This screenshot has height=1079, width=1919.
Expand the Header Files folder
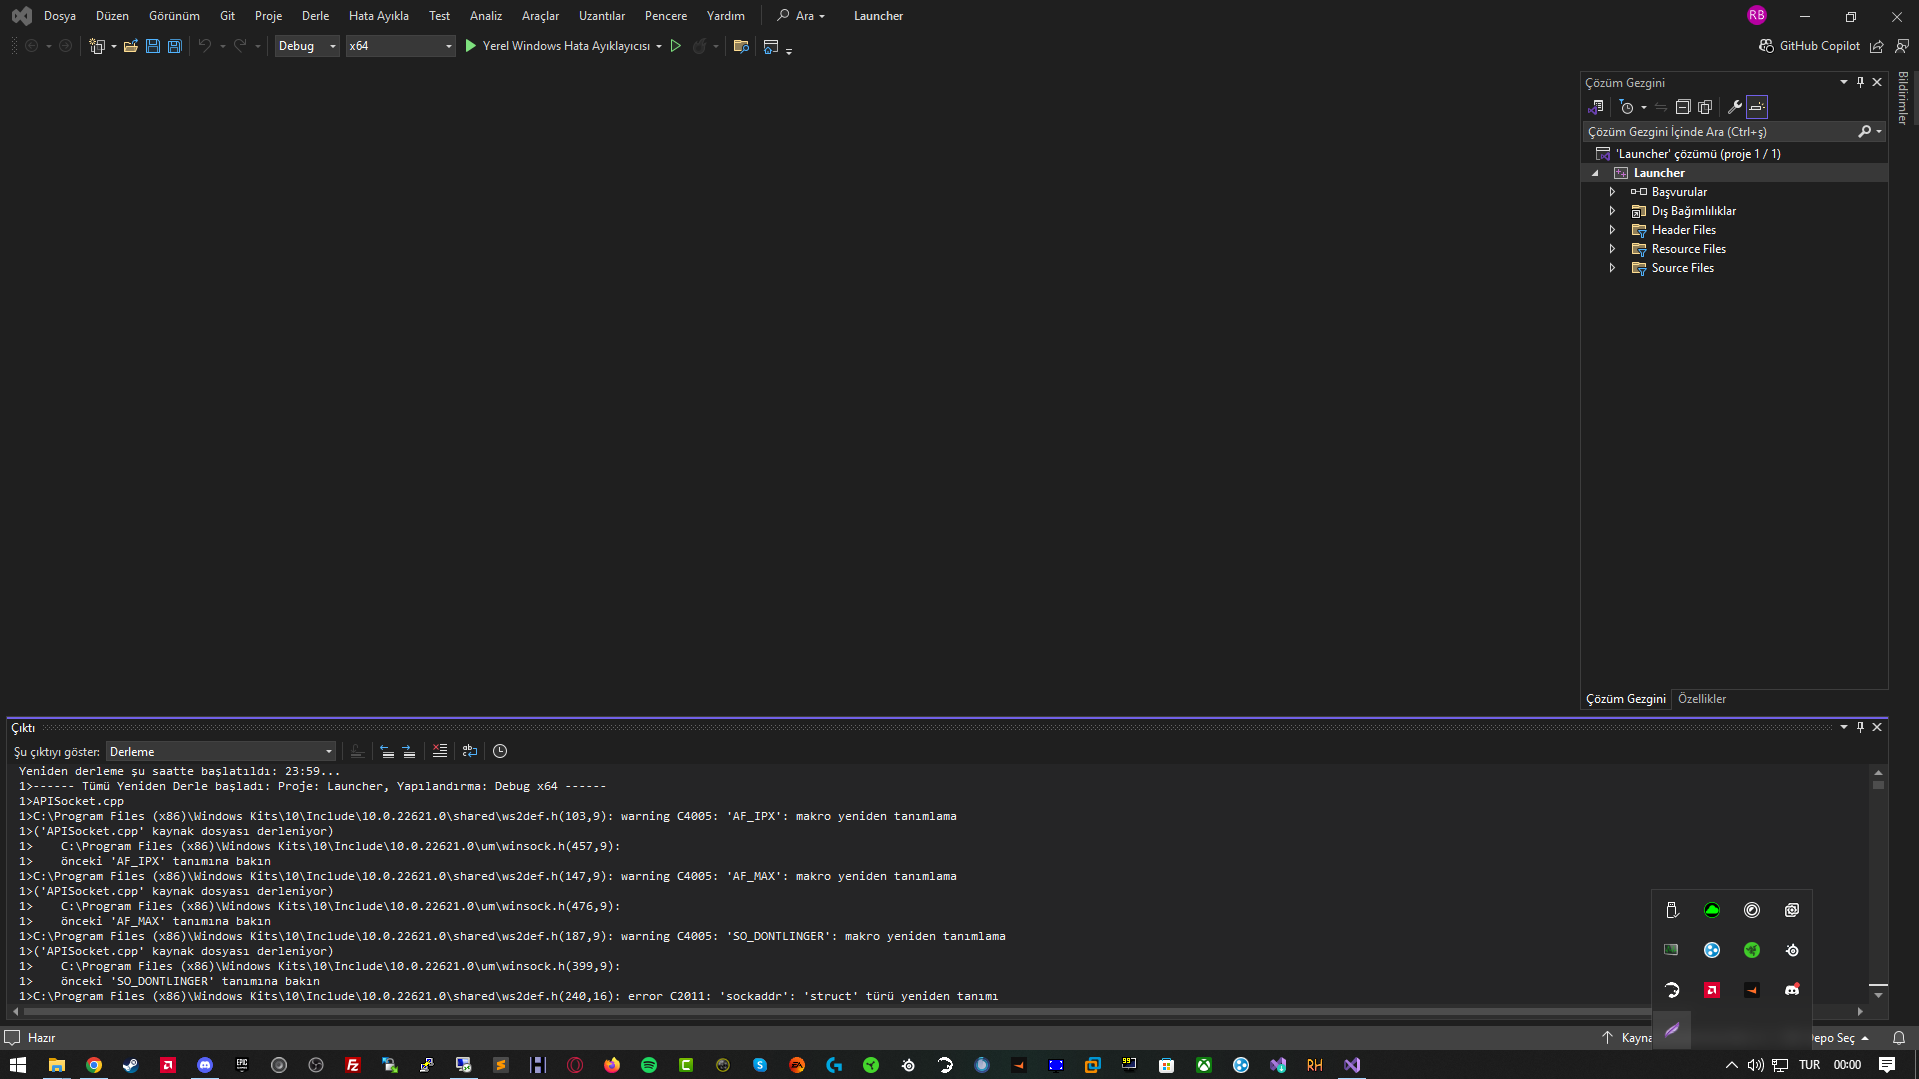1612,230
